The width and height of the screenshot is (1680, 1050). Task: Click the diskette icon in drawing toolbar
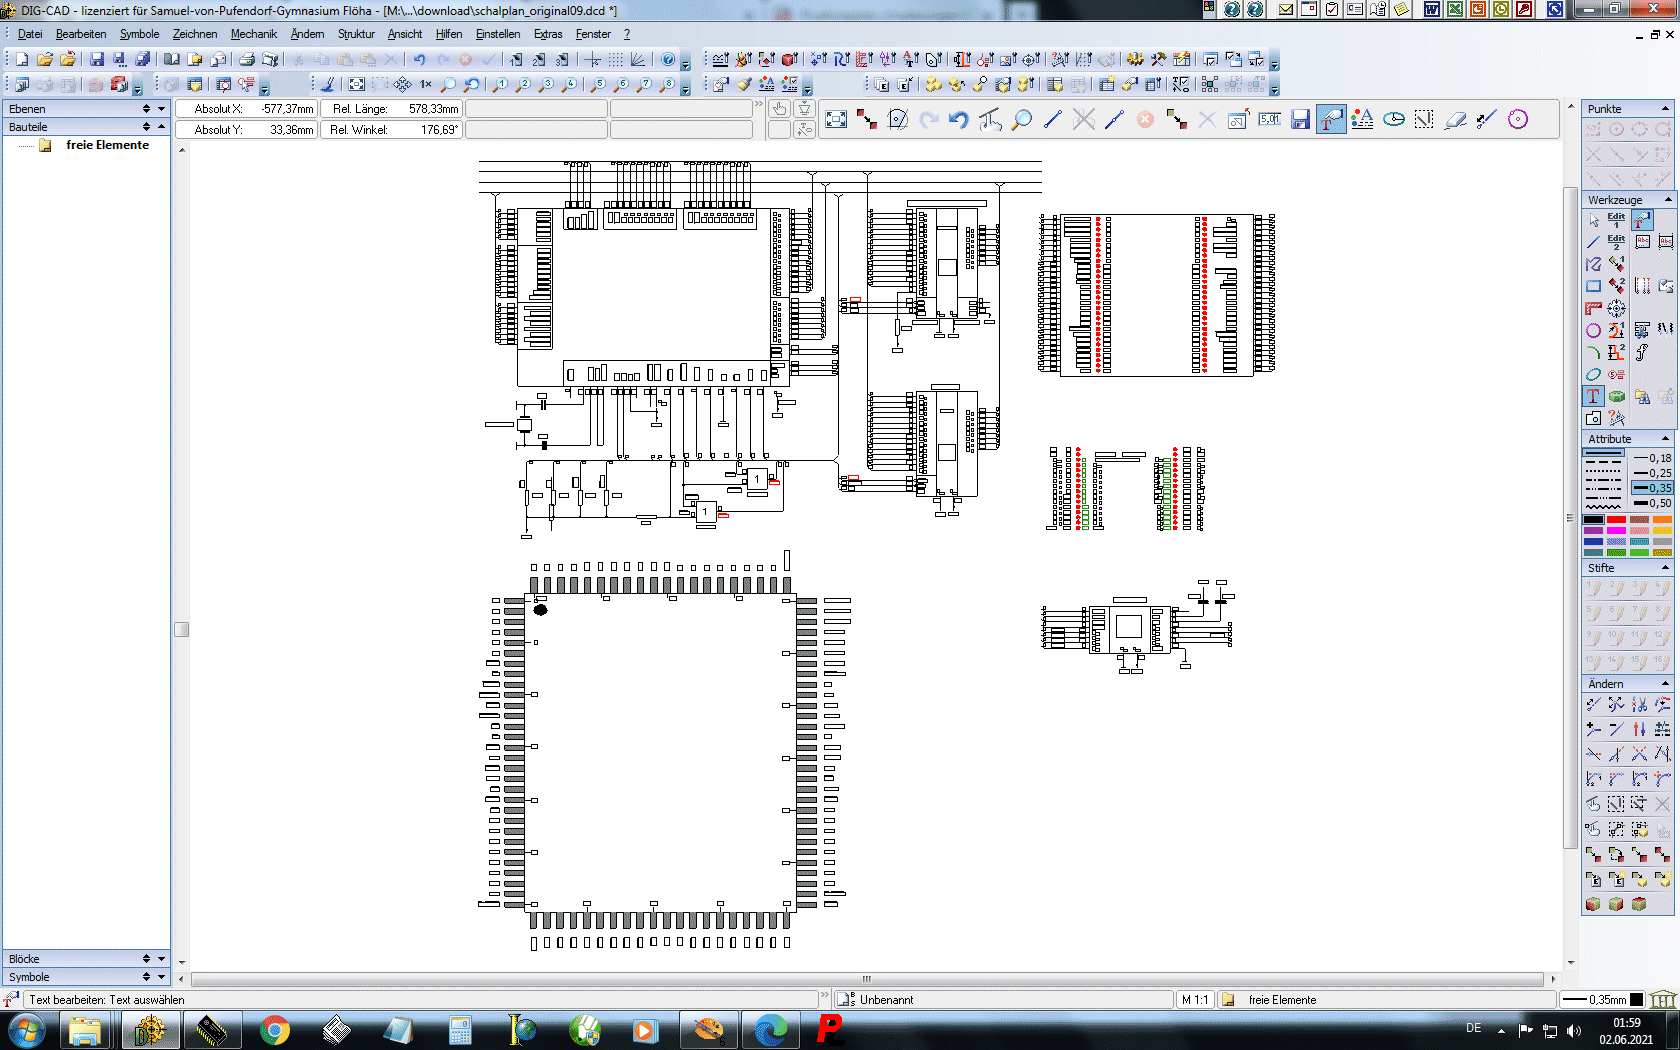(x=1300, y=120)
